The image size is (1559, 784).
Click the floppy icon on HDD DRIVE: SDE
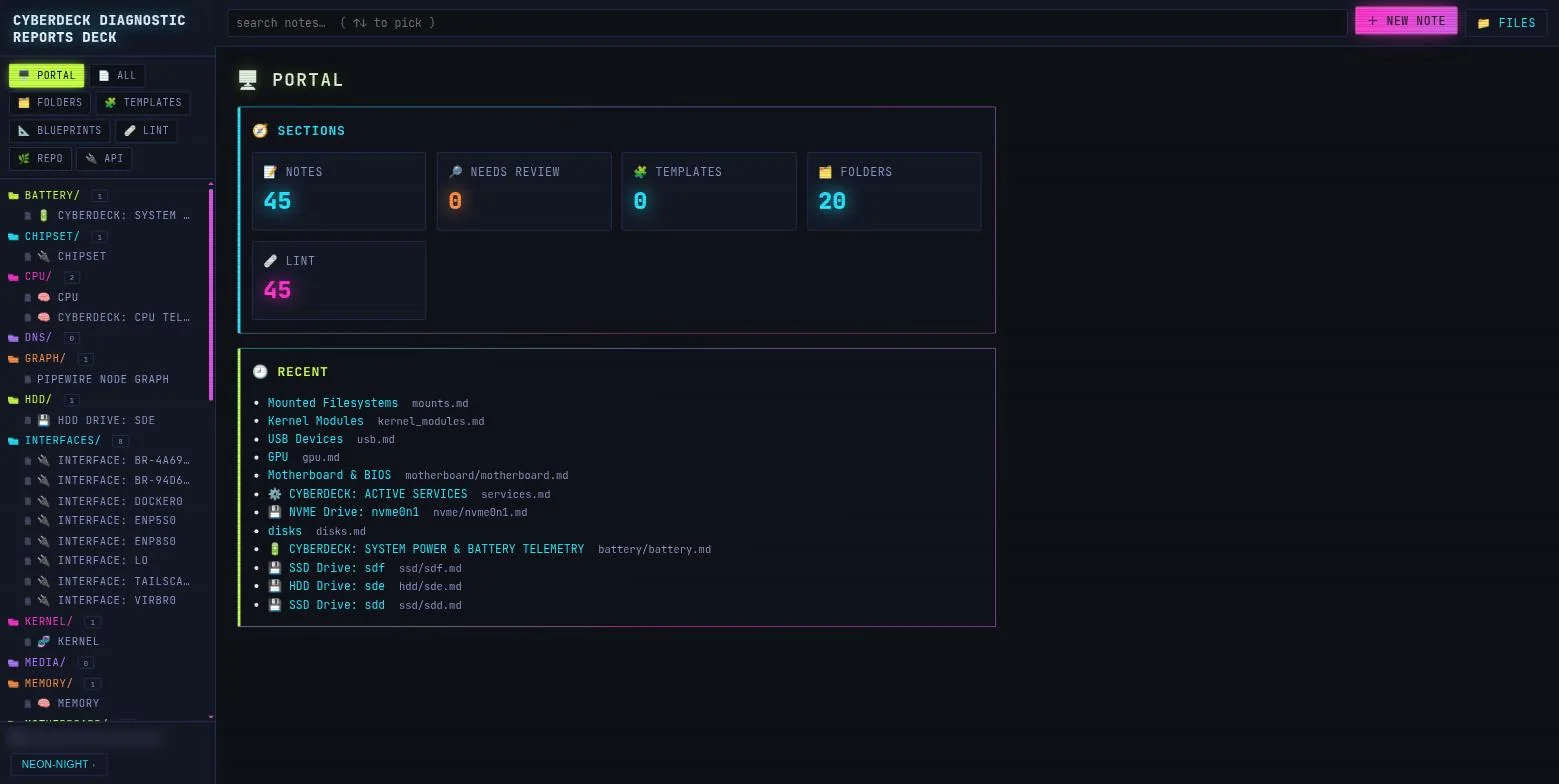(44, 421)
